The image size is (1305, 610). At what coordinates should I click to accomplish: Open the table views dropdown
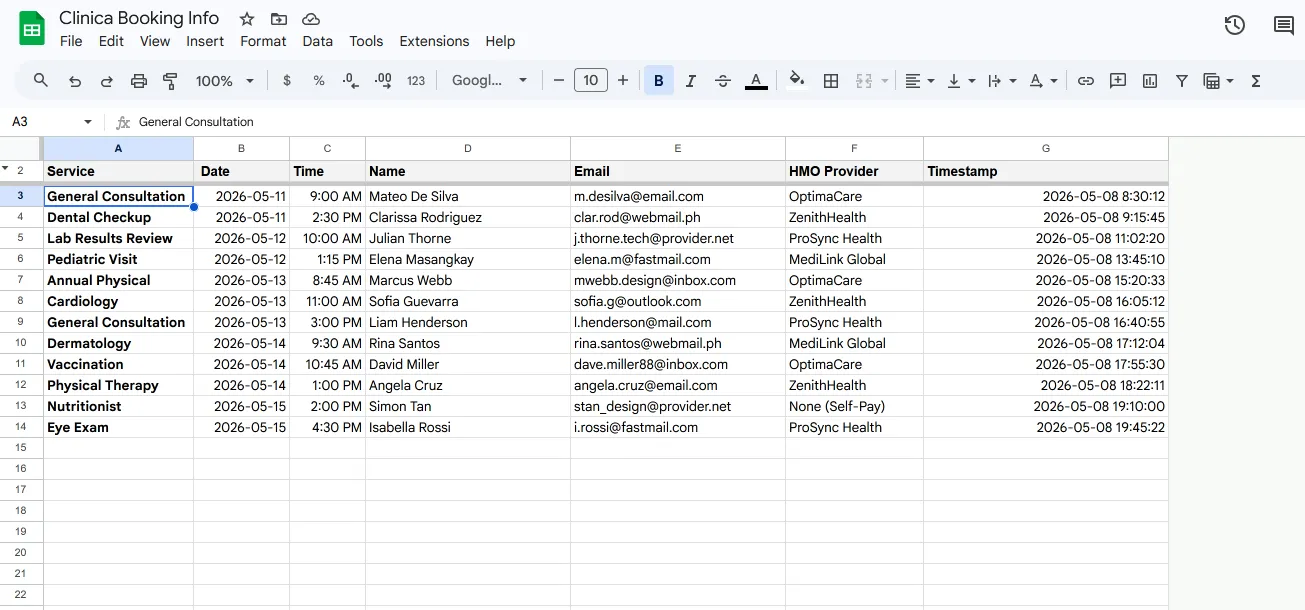click(x=1218, y=81)
